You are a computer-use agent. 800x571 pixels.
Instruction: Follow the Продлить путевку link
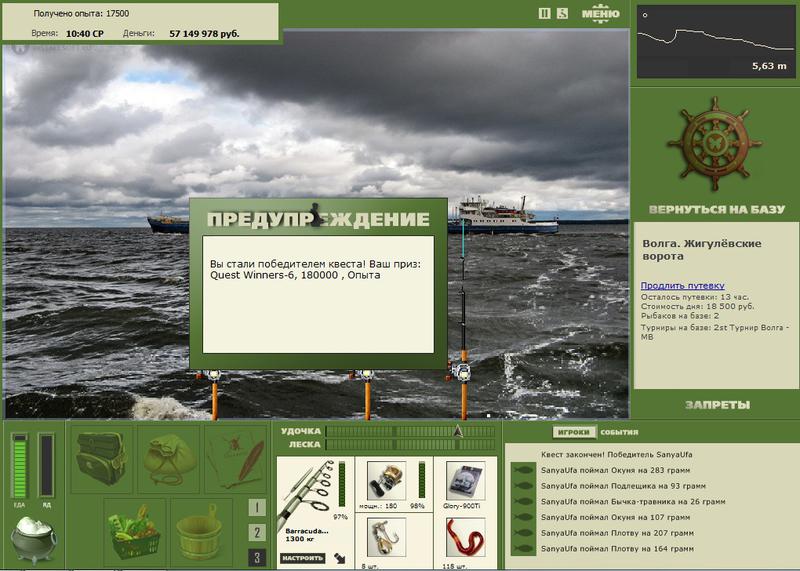682,286
